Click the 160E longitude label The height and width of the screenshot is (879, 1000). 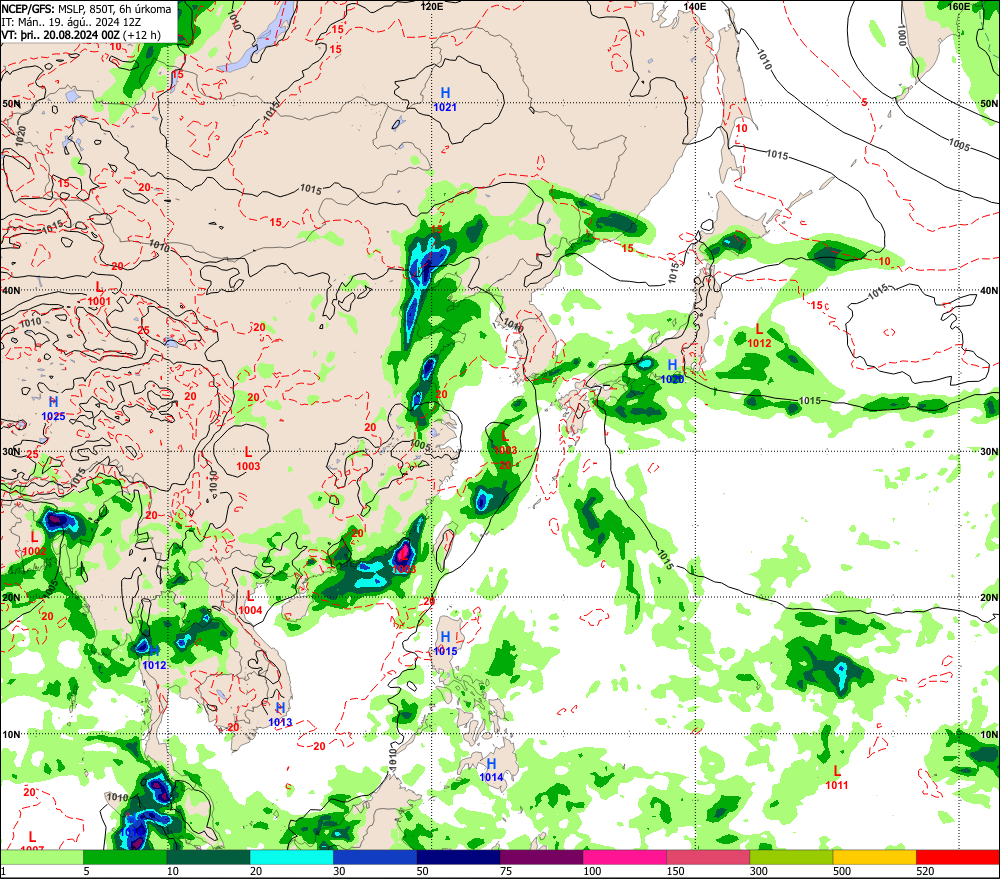tap(959, 6)
